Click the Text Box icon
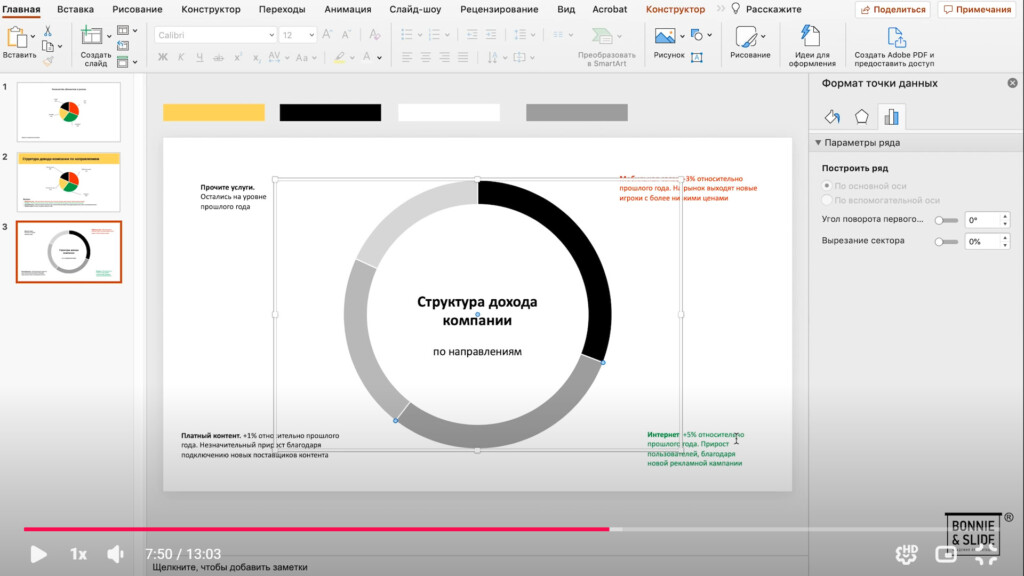The image size is (1024, 576). [697, 57]
